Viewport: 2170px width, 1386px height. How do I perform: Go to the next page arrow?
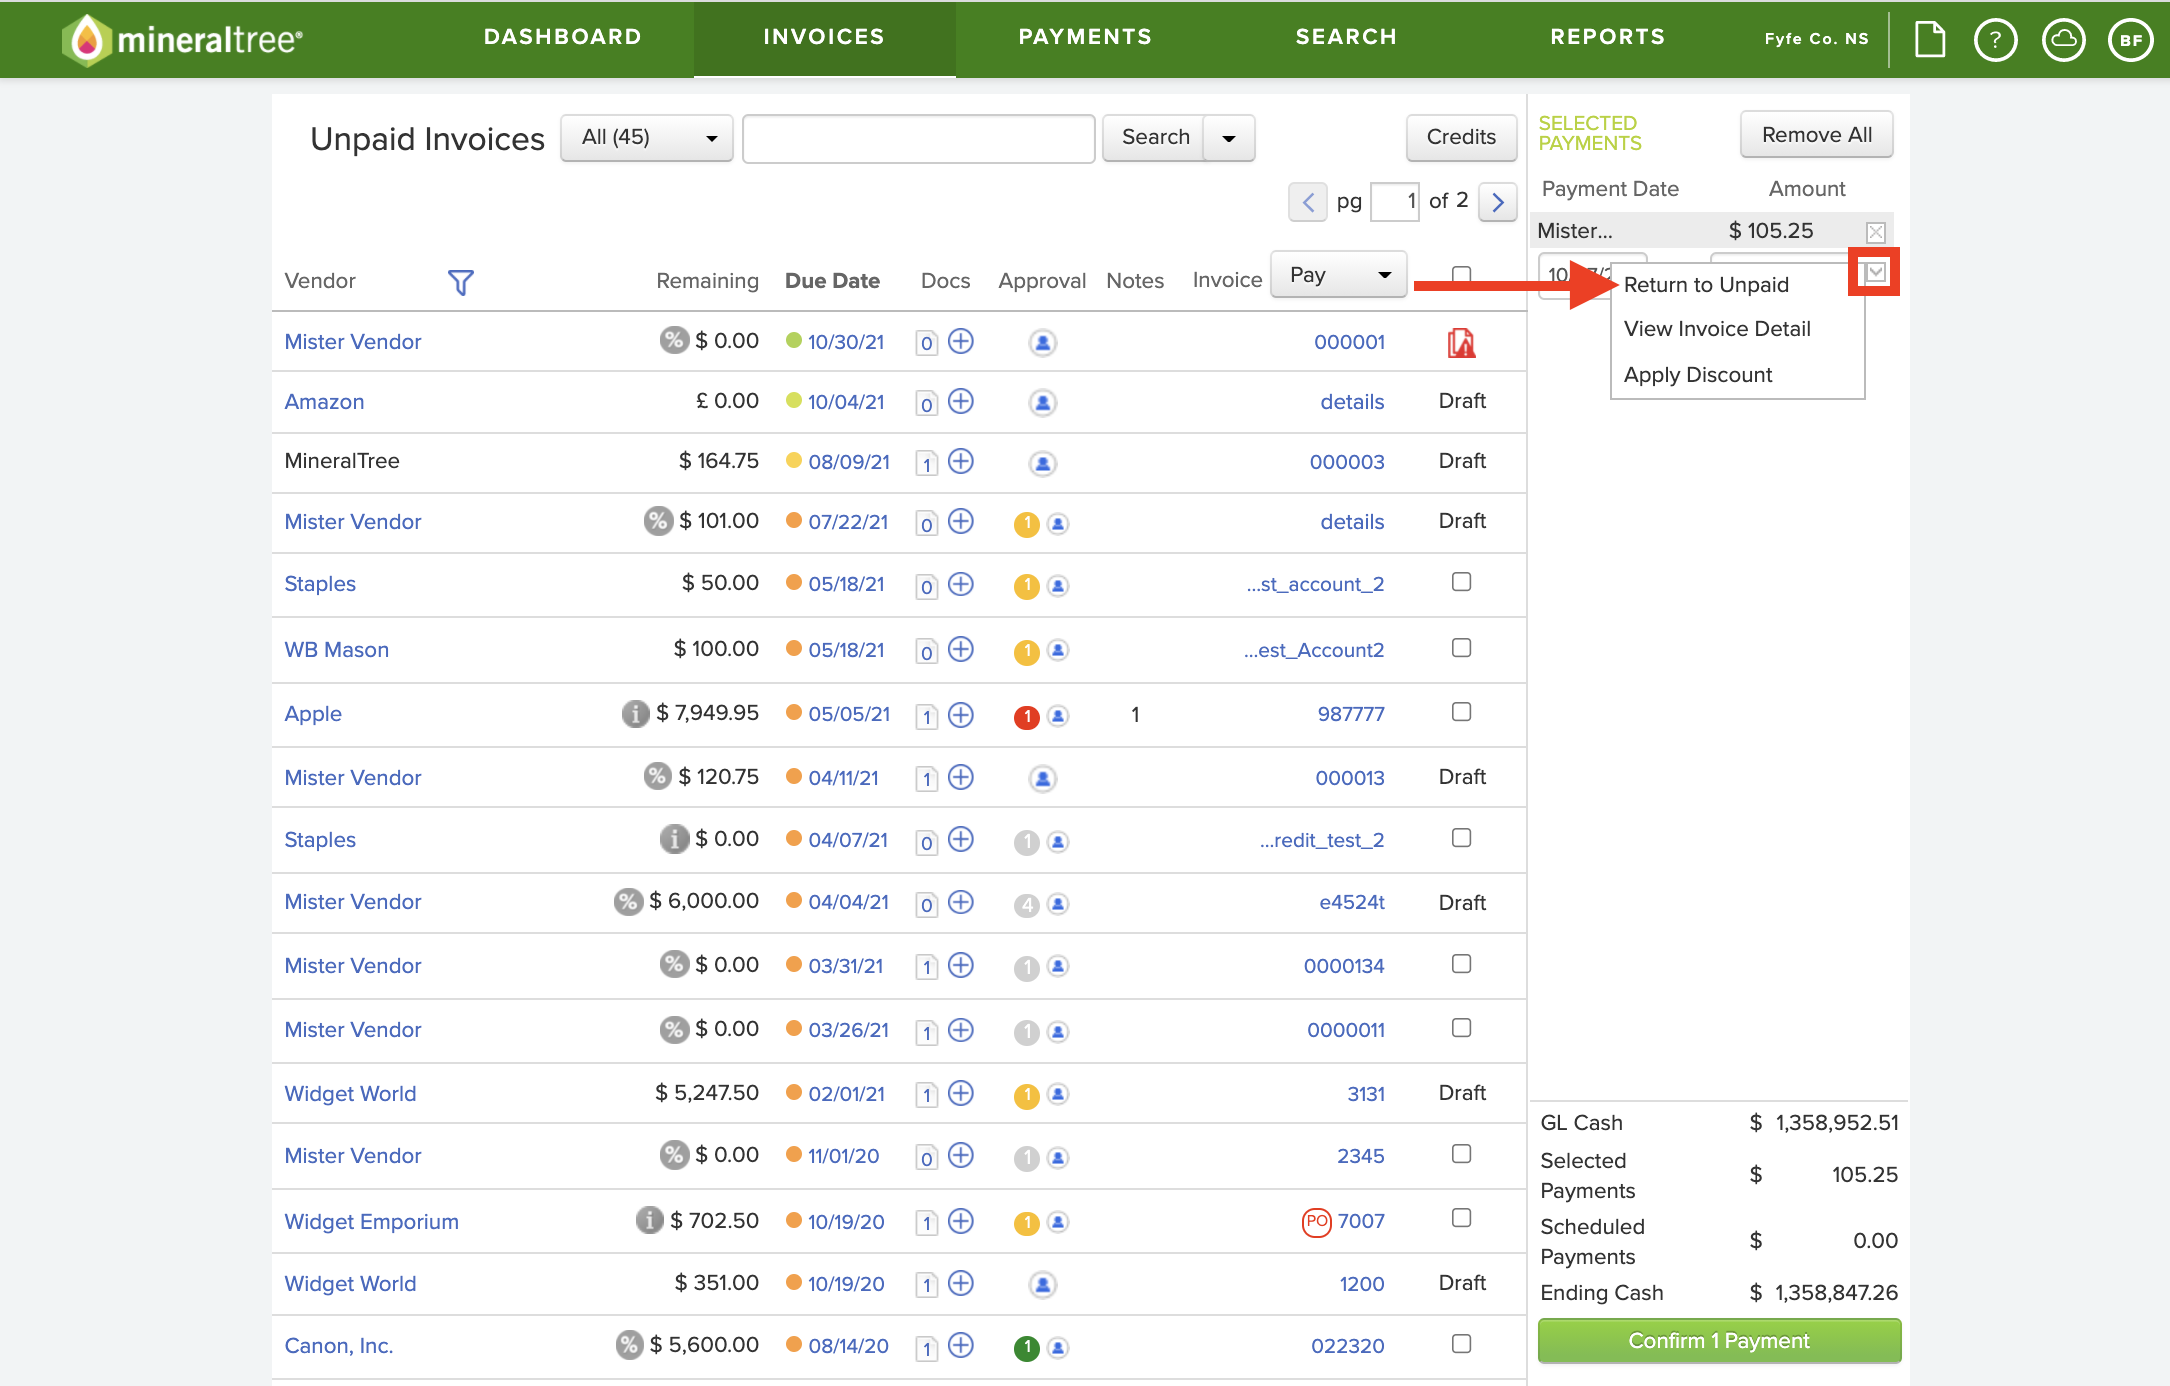1497,202
